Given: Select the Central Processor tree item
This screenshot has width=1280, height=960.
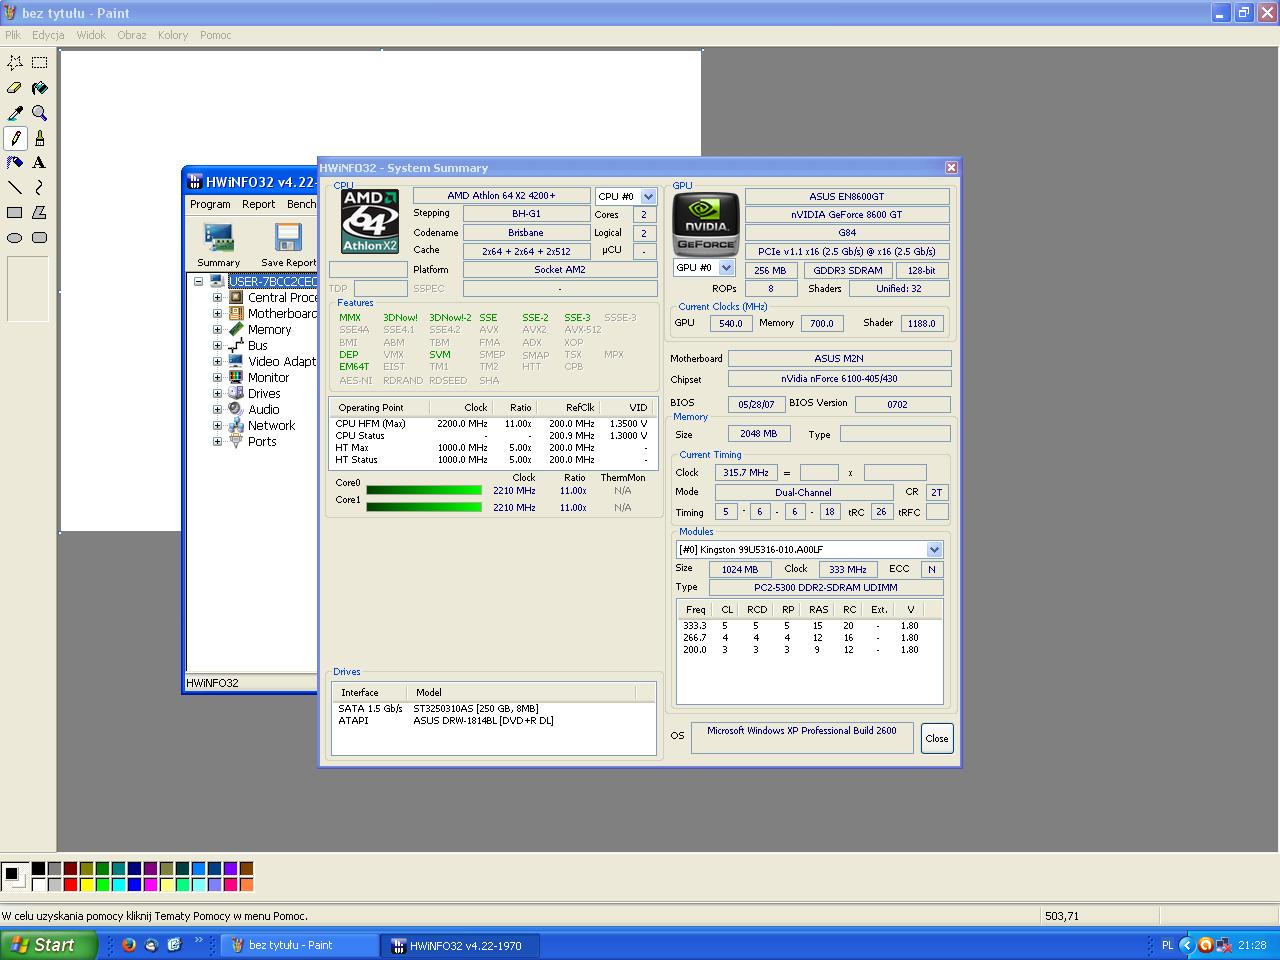Looking at the screenshot, I should pos(282,297).
